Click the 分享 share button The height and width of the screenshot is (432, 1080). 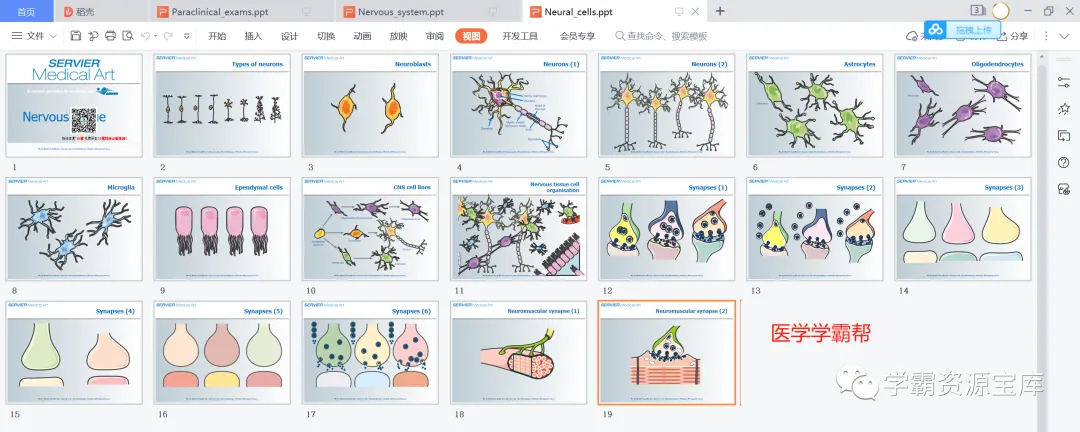1012,37
